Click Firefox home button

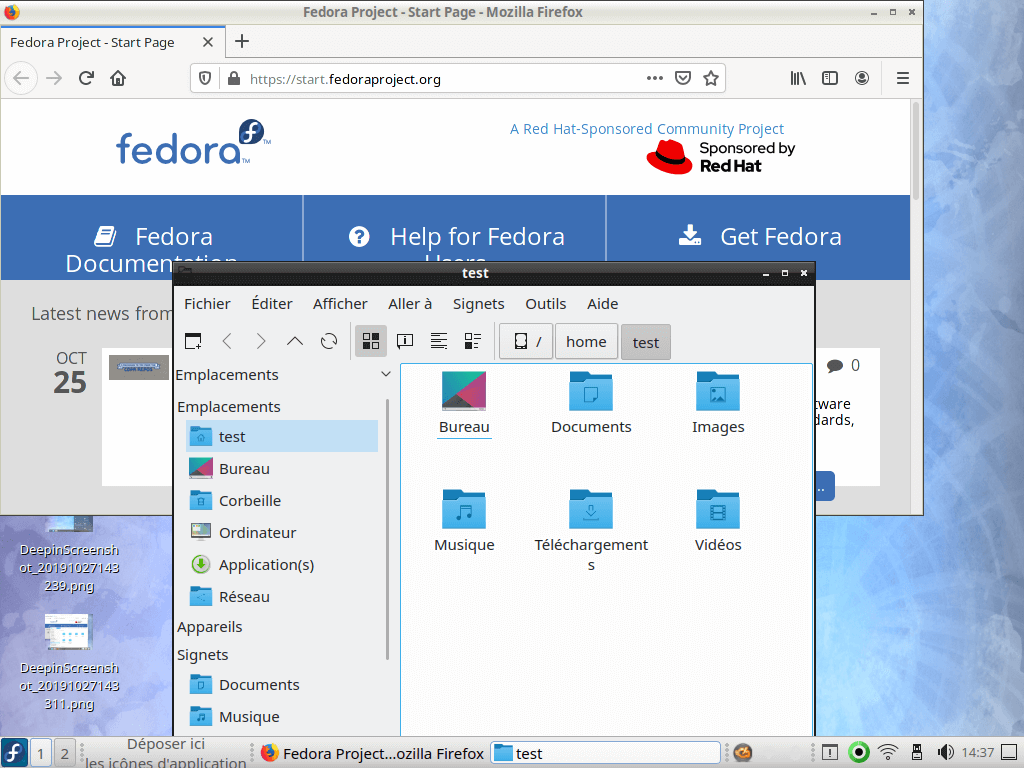(x=118, y=78)
